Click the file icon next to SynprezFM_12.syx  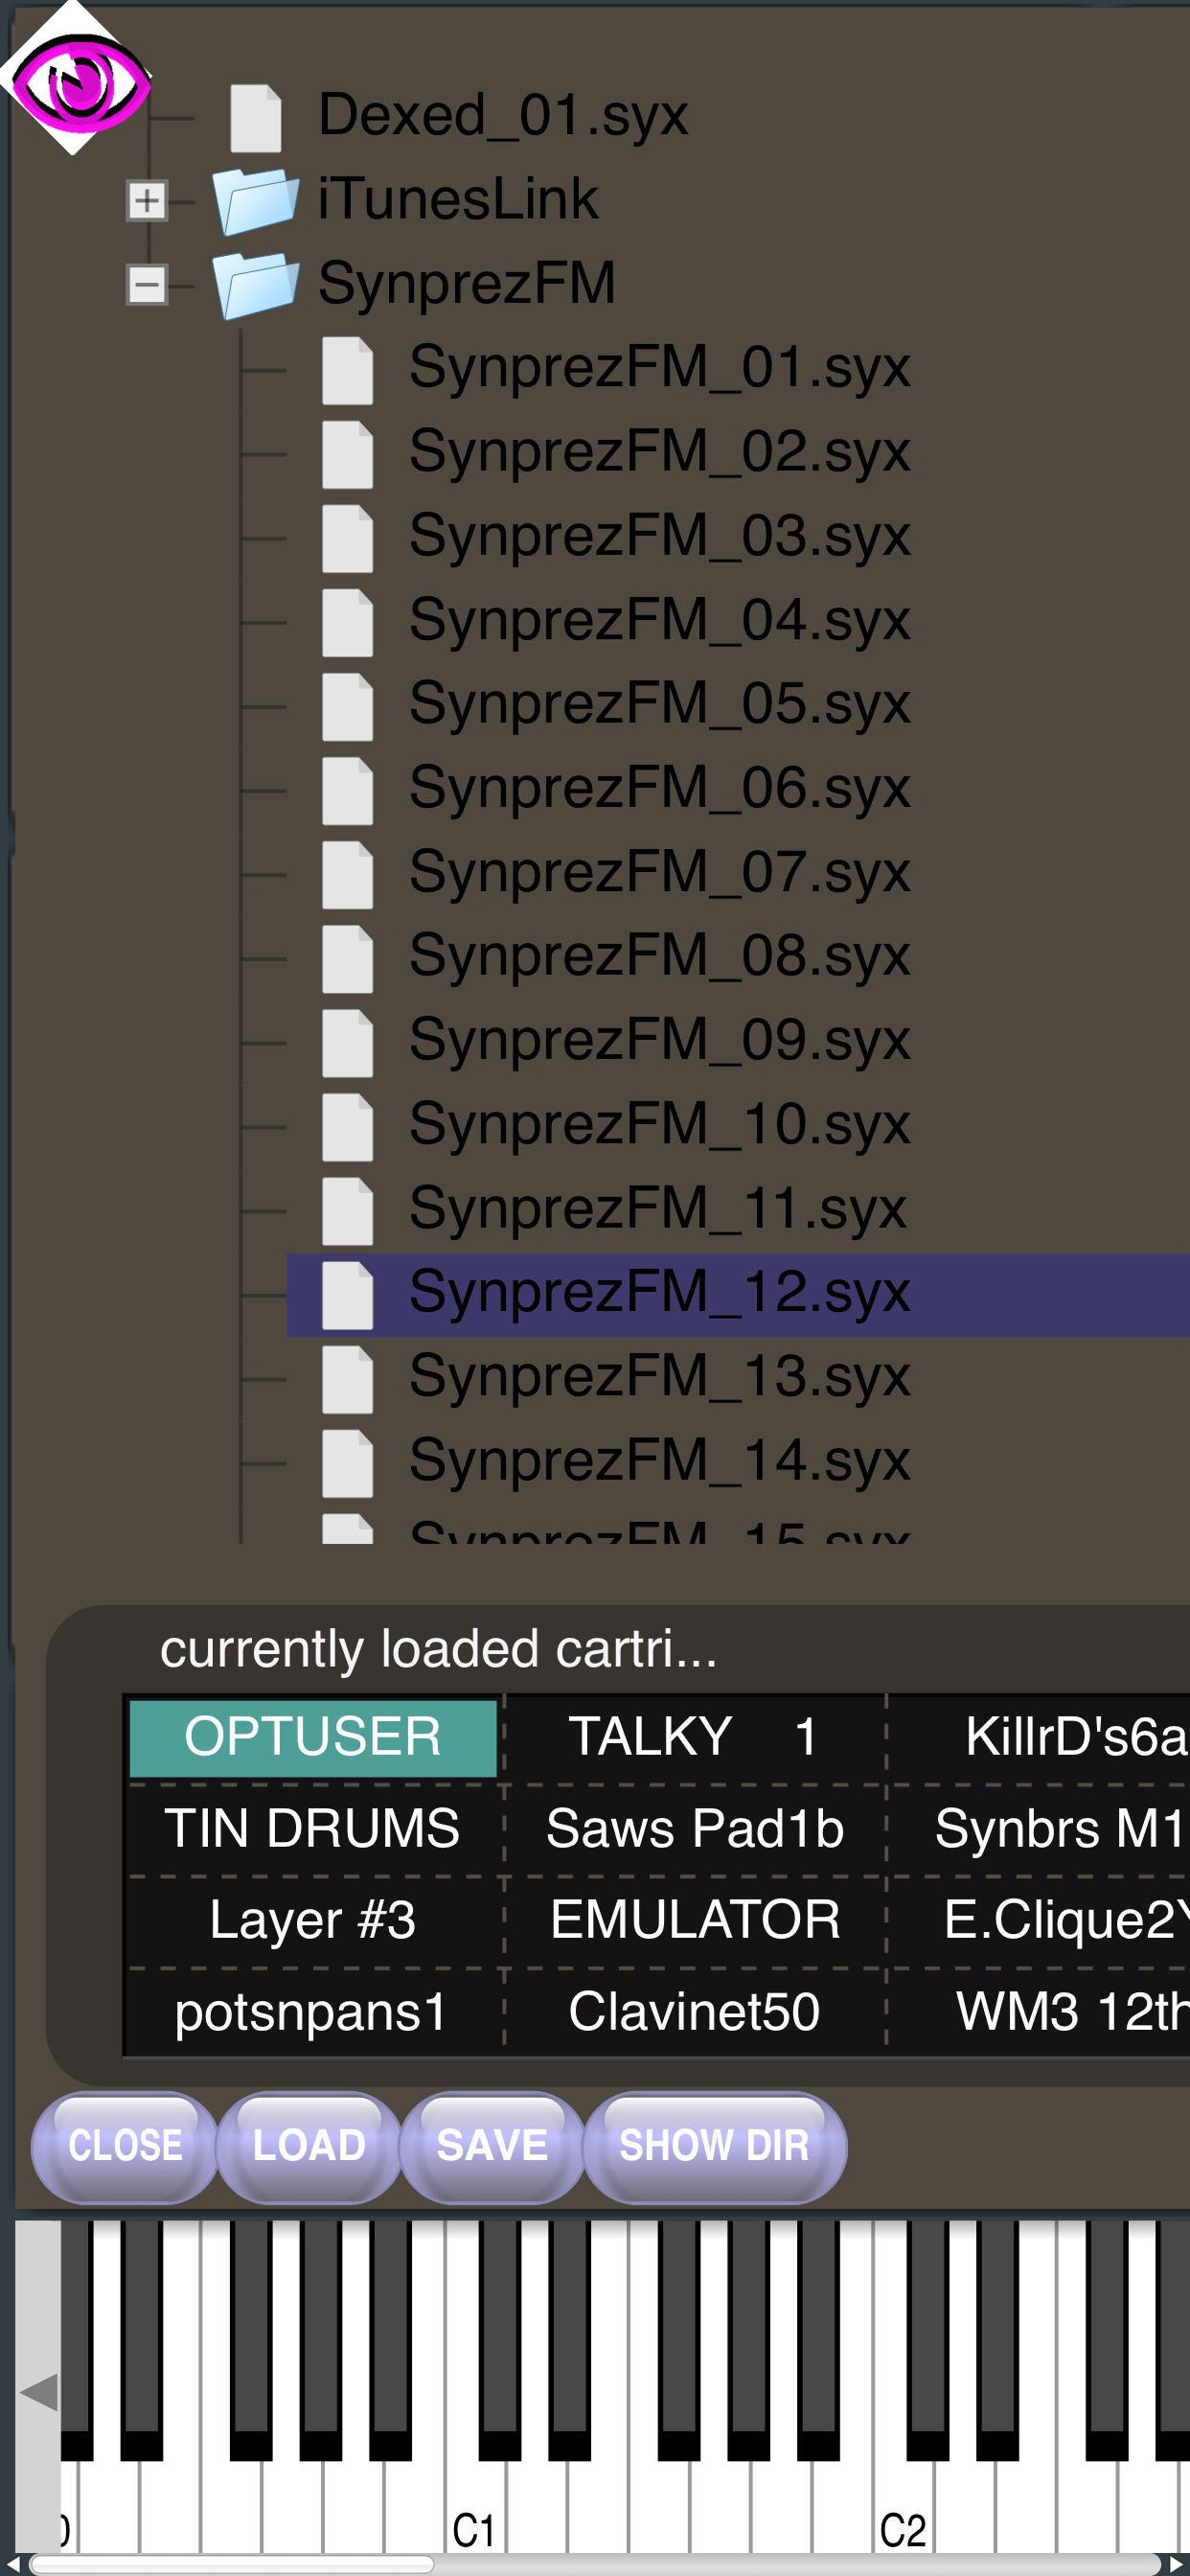pos(347,1293)
